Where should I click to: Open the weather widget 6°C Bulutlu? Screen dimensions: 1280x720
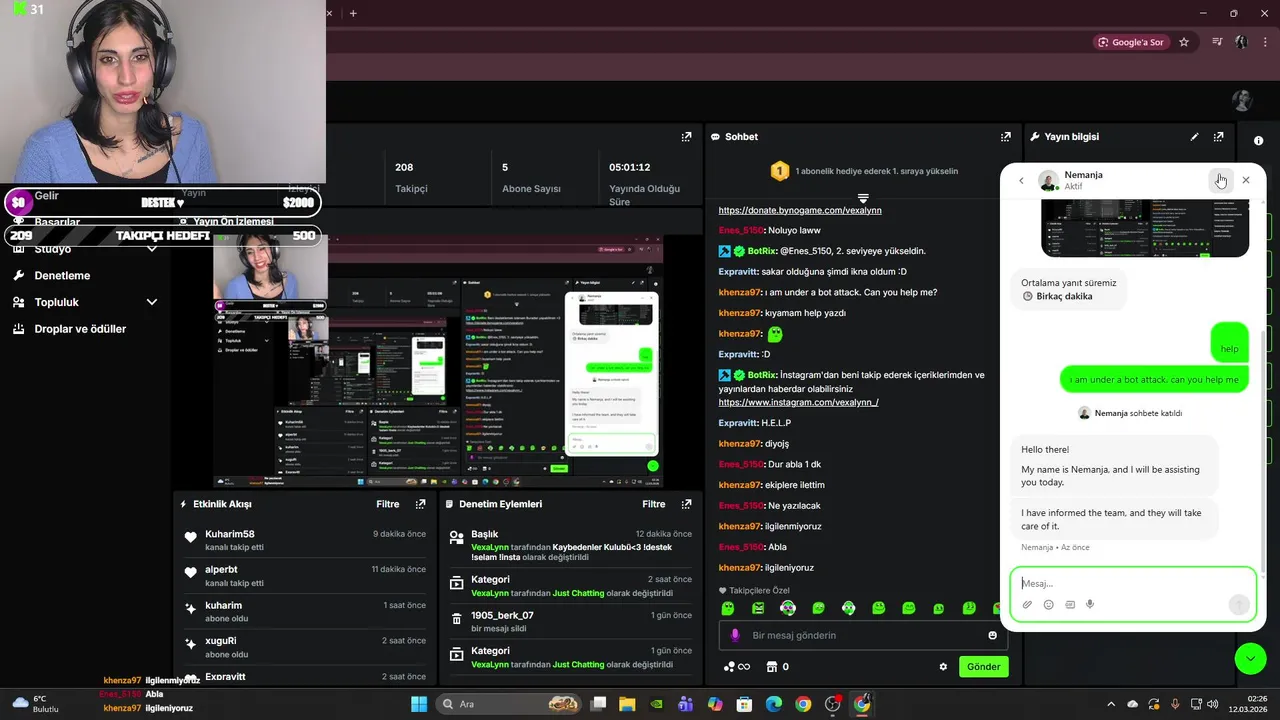pyautogui.click(x=35, y=704)
